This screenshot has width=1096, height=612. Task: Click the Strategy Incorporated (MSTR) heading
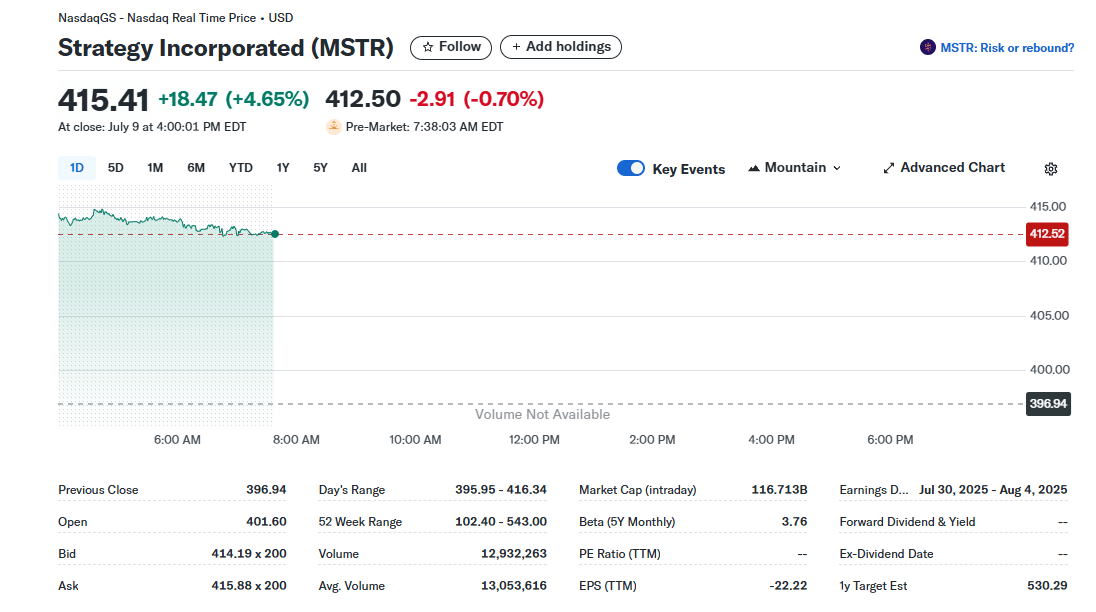click(226, 48)
